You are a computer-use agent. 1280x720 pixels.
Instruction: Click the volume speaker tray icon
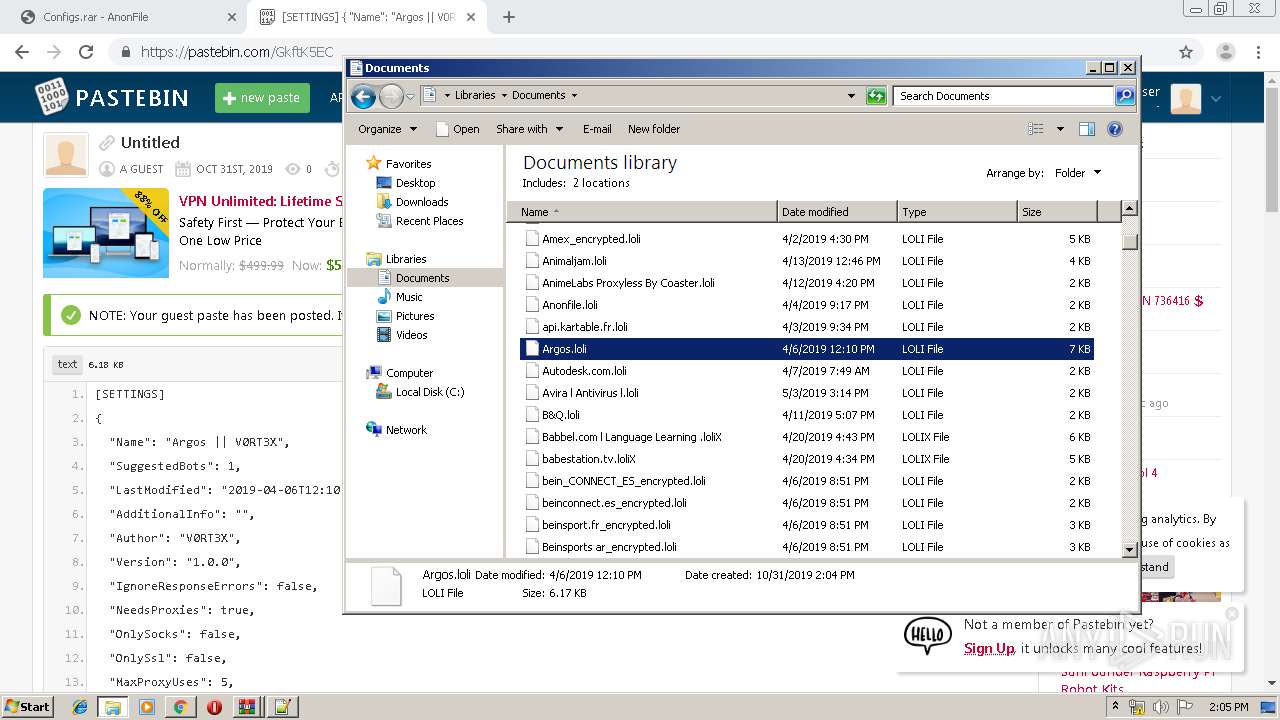[x=1161, y=707]
